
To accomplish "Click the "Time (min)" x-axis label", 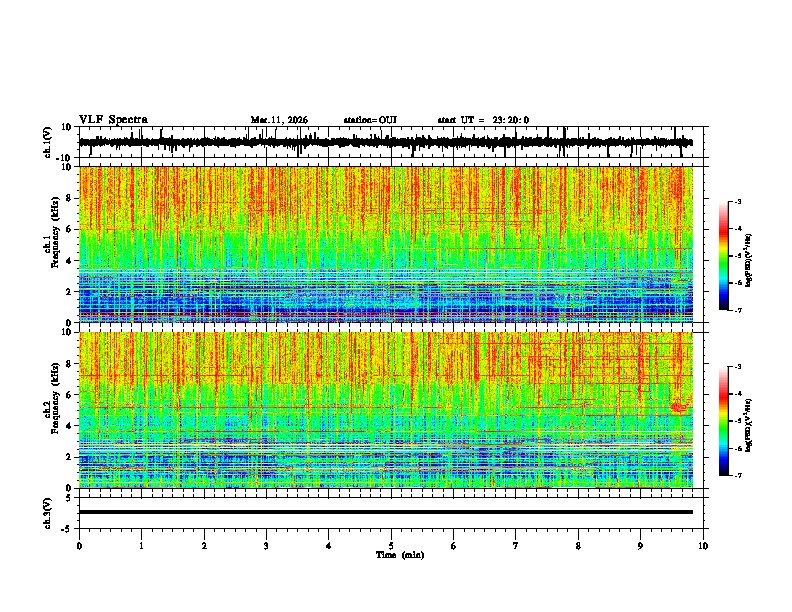I will pyautogui.click(x=400, y=555).
